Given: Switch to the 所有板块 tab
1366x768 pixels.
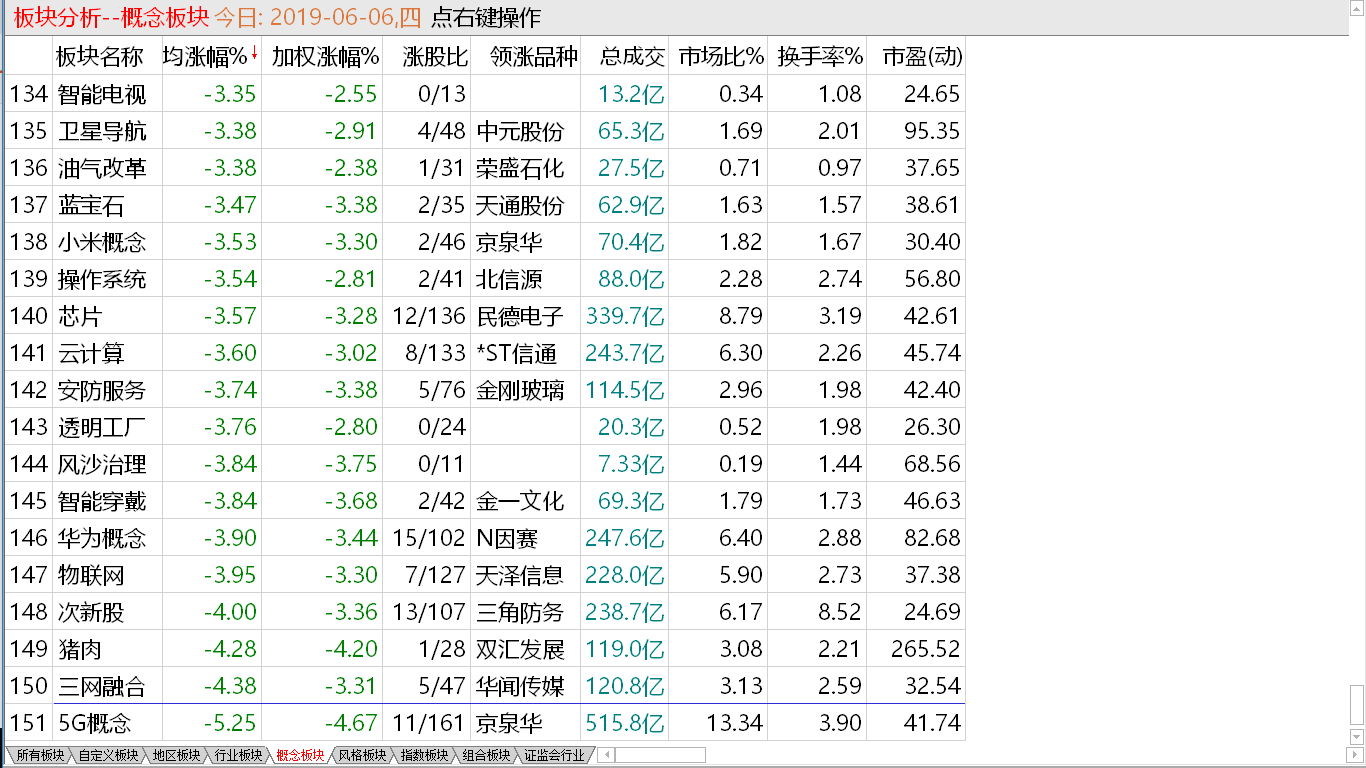Looking at the screenshot, I should [x=39, y=755].
